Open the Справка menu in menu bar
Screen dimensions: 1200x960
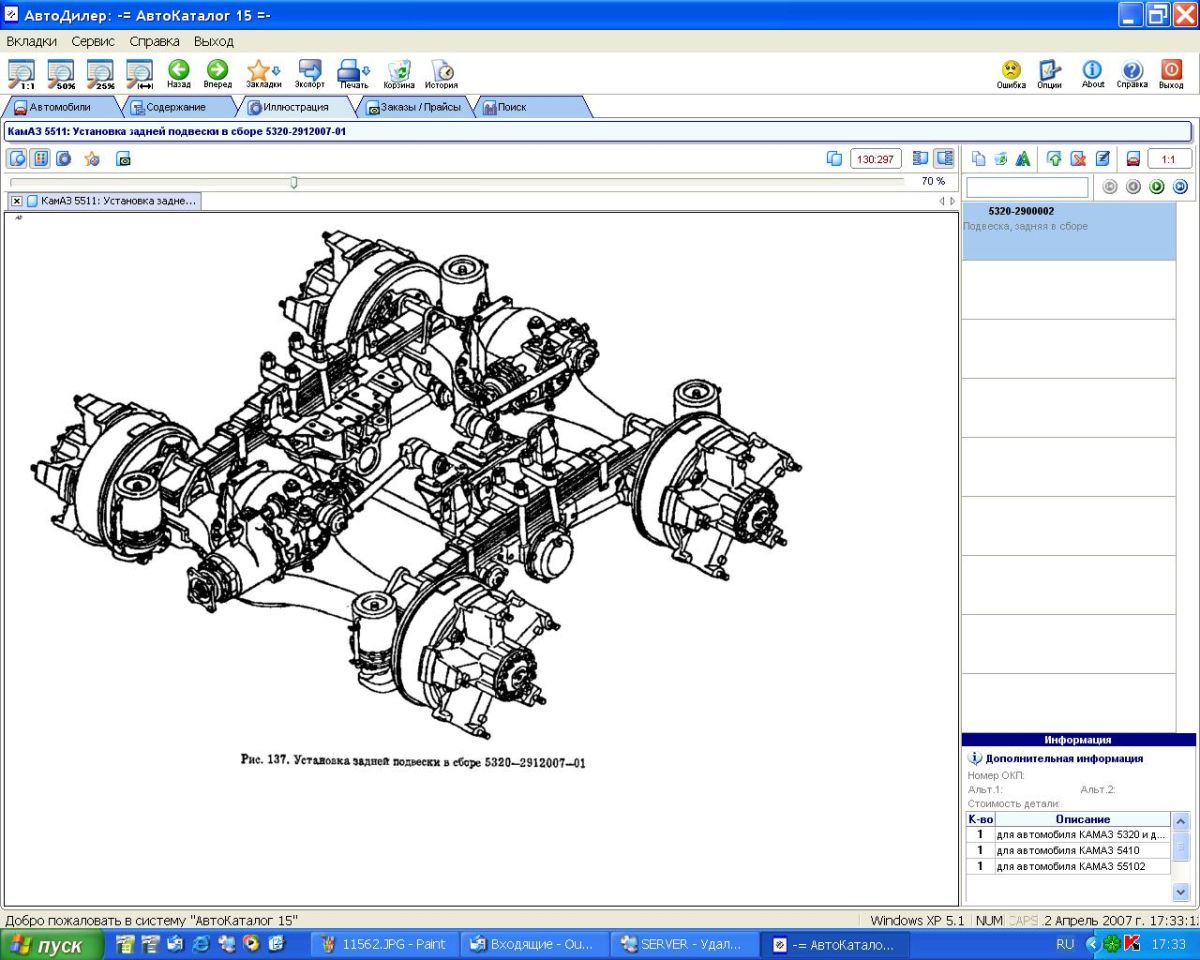(x=155, y=41)
